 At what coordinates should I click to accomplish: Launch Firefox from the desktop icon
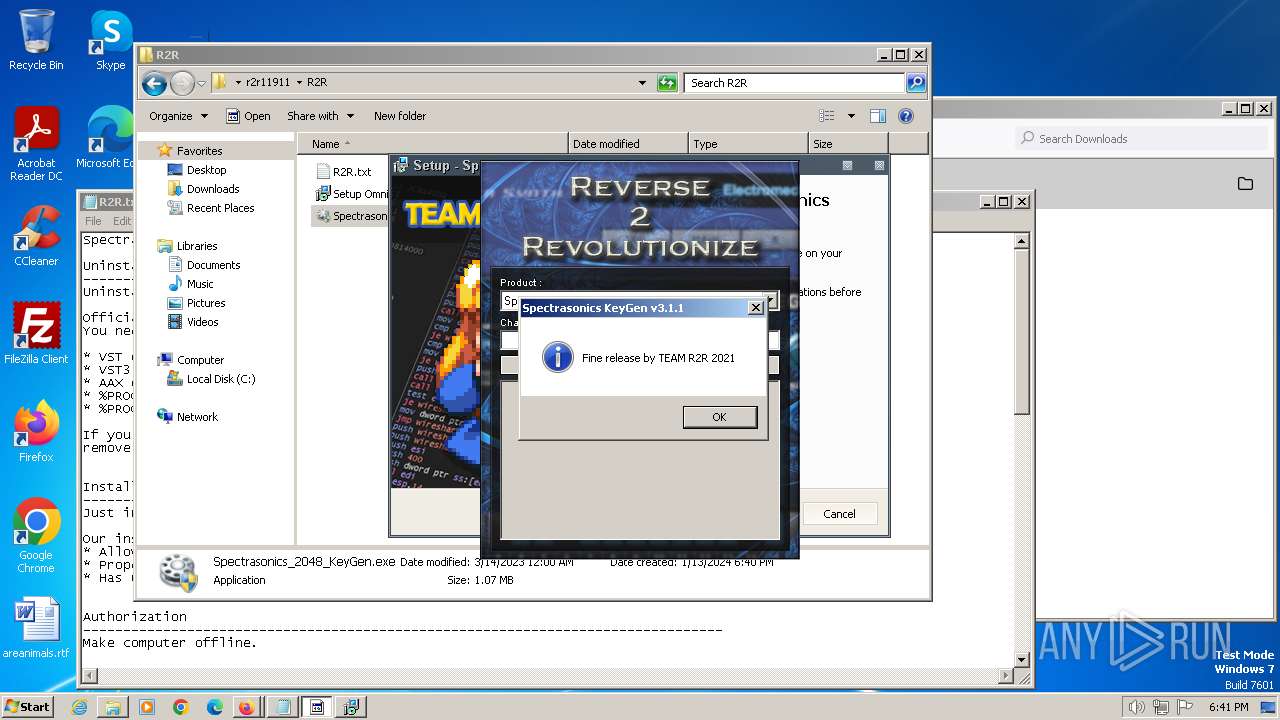tap(36, 432)
